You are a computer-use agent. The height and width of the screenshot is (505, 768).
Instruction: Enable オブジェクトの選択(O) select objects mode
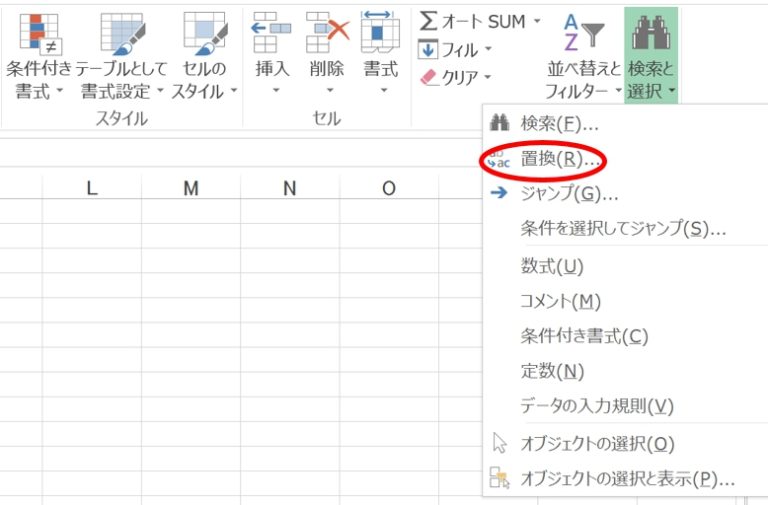tap(597, 443)
